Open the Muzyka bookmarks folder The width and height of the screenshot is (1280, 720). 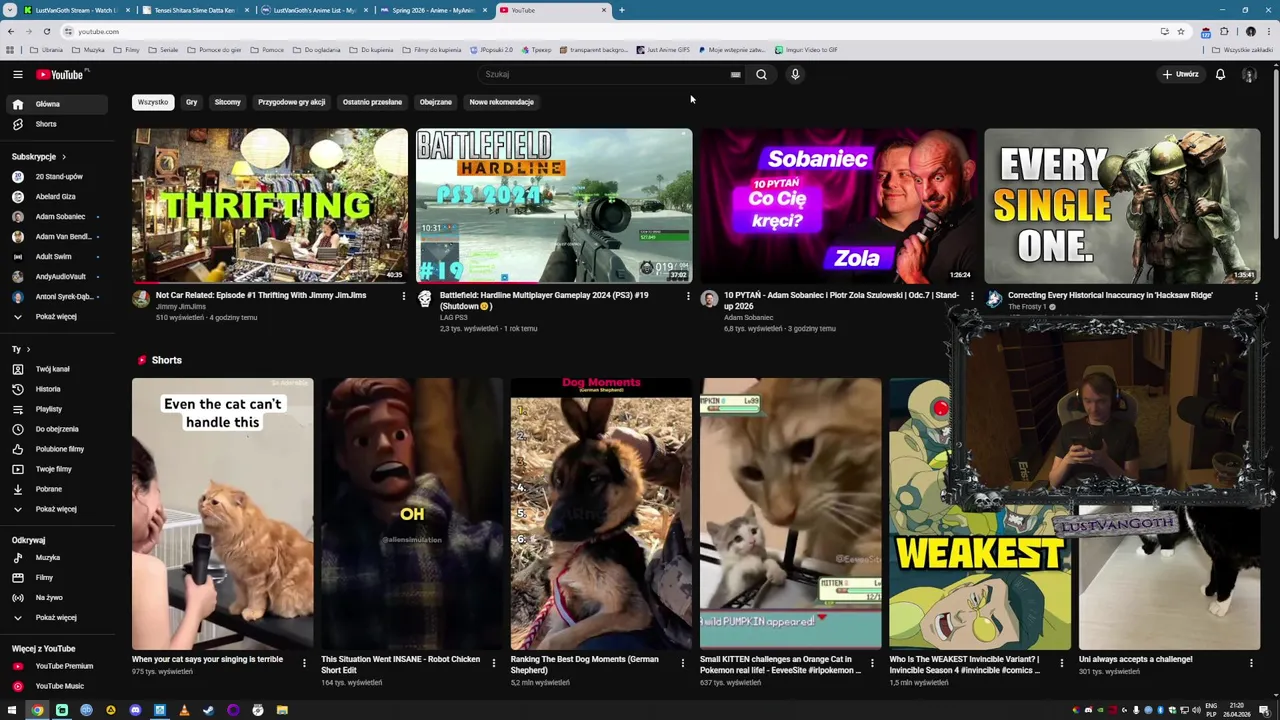click(89, 50)
